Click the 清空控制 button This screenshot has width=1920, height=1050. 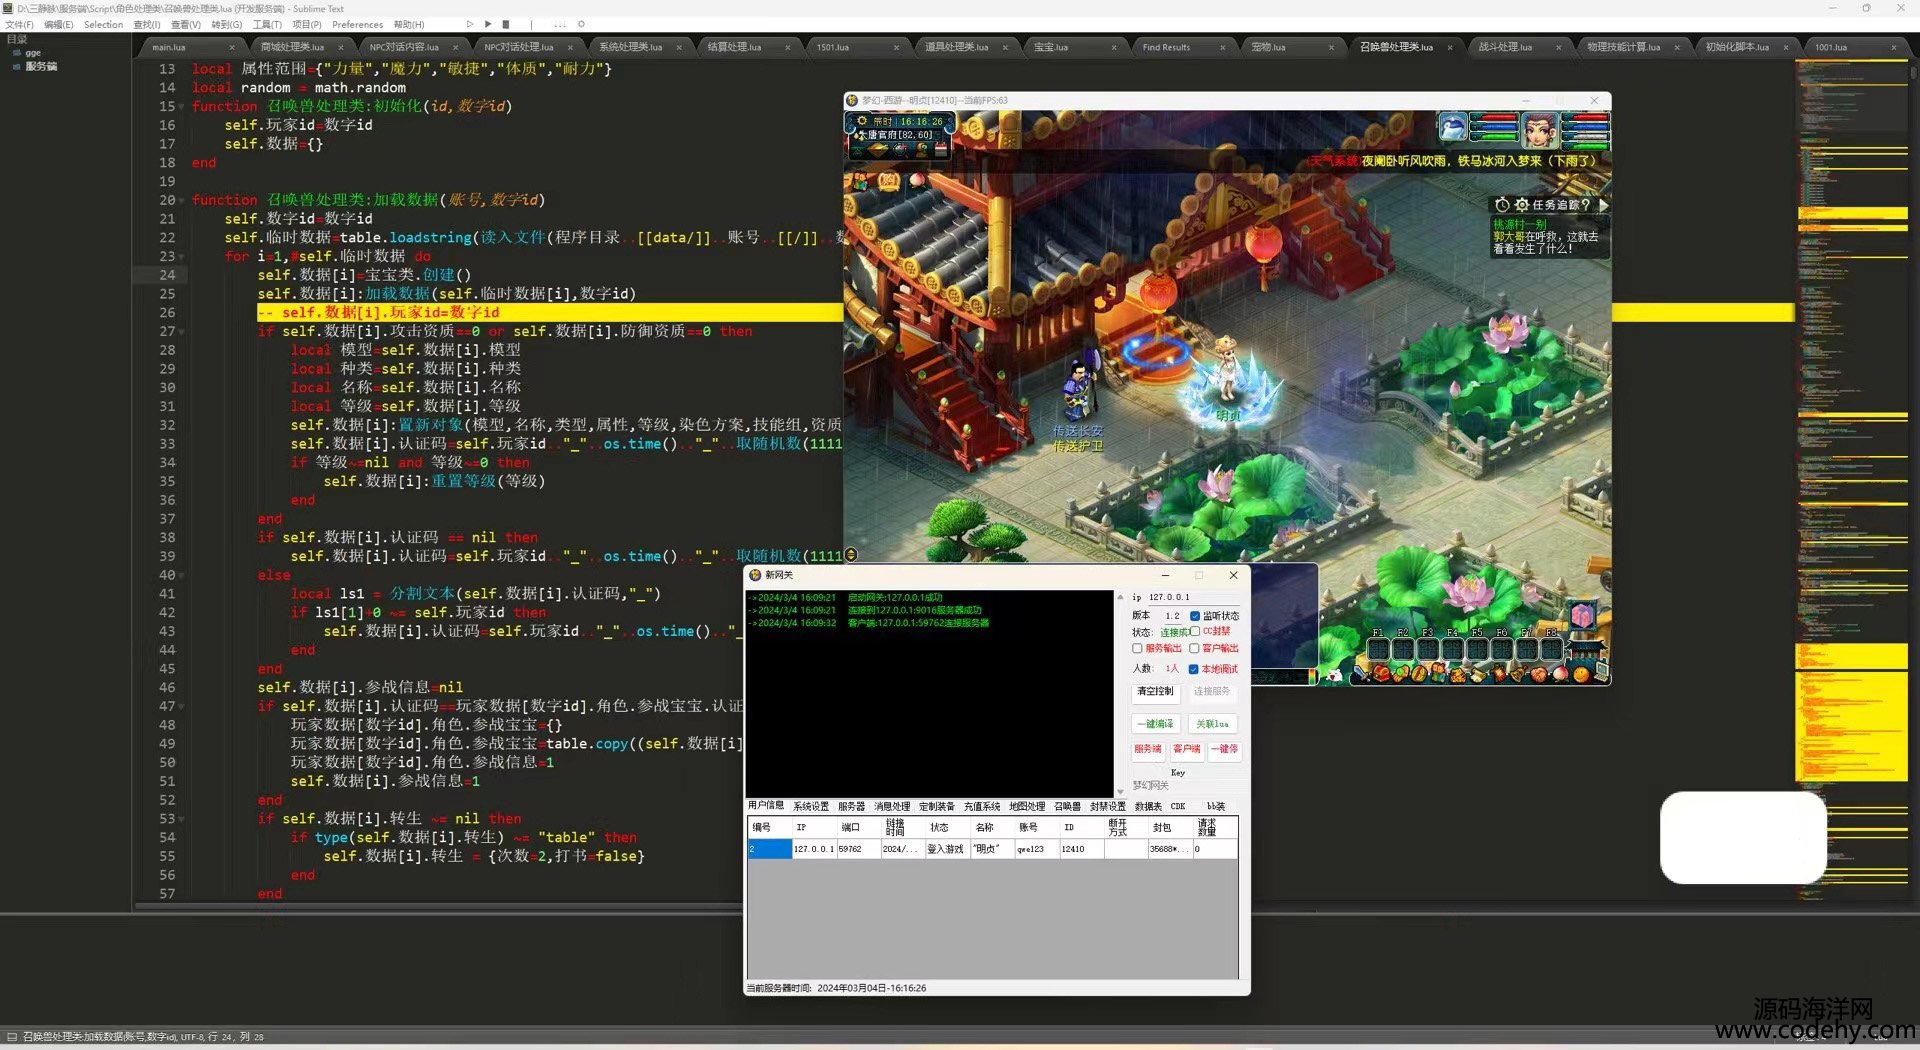pyautogui.click(x=1156, y=691)
